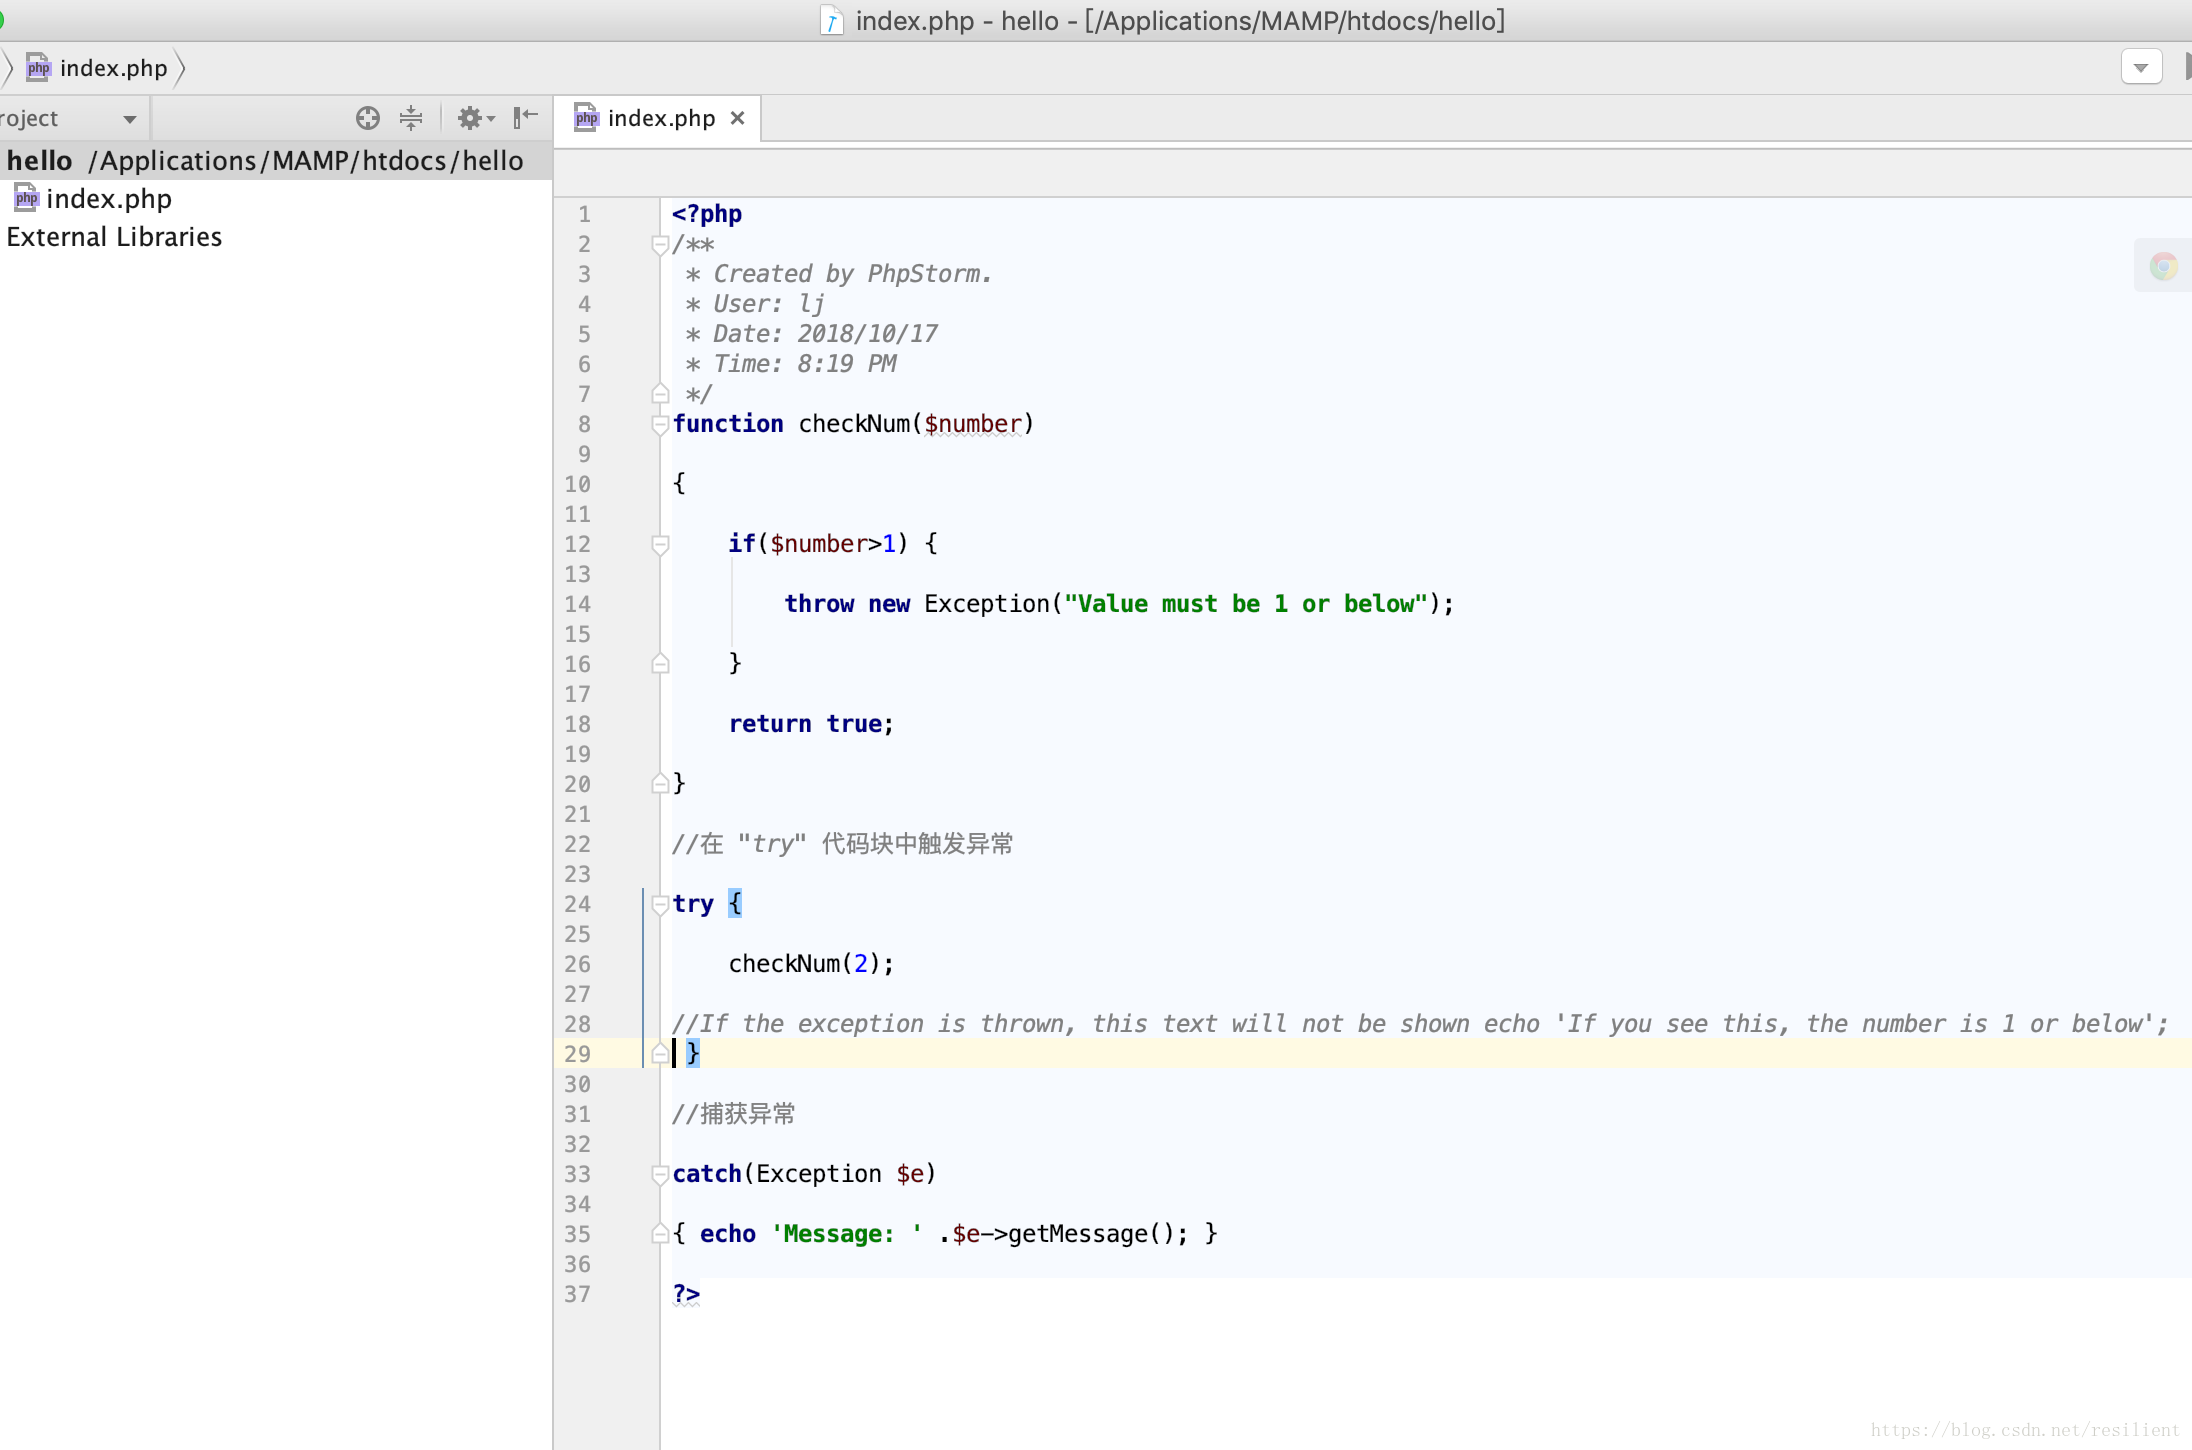Click the scroll-from-source target icon

point(368,118)
